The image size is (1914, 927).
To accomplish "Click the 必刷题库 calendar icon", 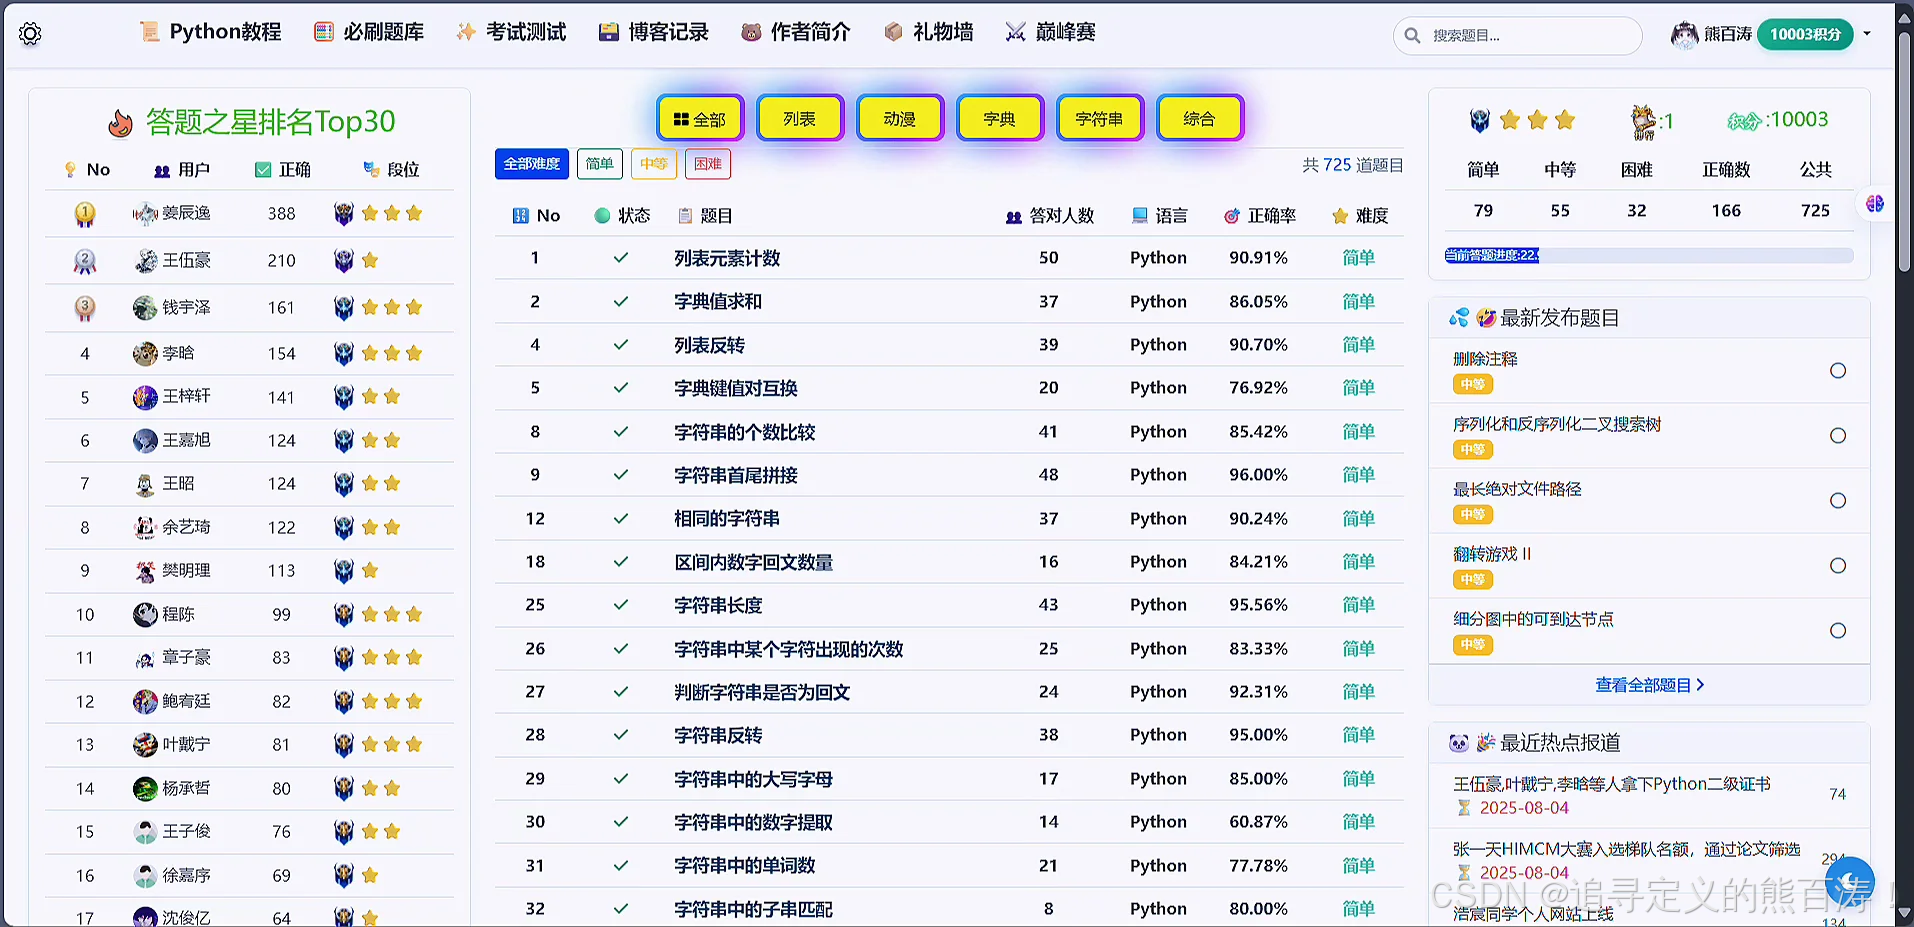I will 324,32.
